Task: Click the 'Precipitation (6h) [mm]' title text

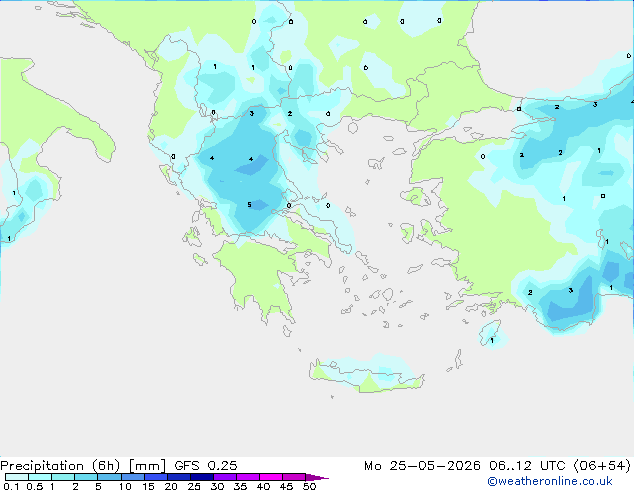Action: point(83,466)
